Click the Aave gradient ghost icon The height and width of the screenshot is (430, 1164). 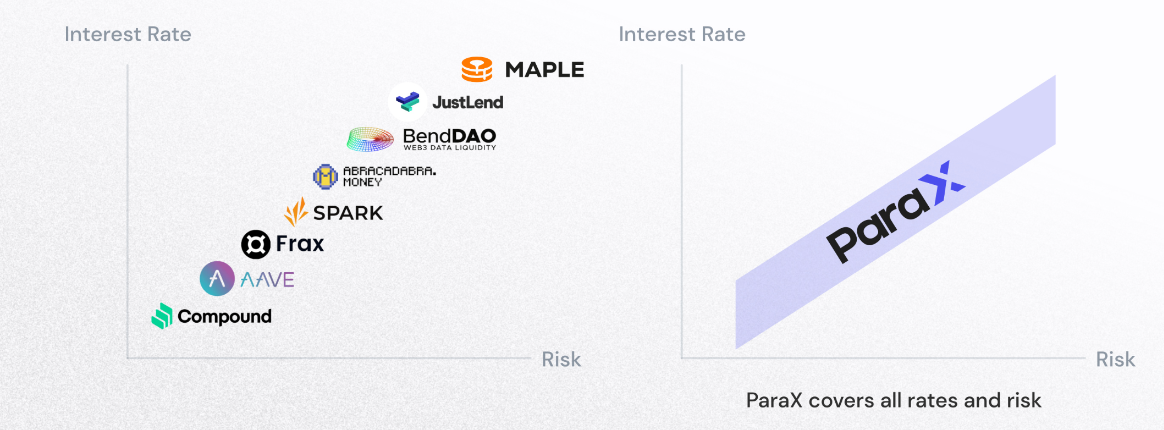pos(218,279)
